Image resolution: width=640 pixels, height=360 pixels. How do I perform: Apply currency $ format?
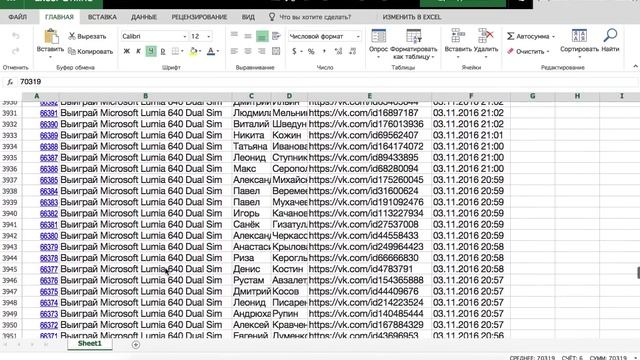pos(294,51)
